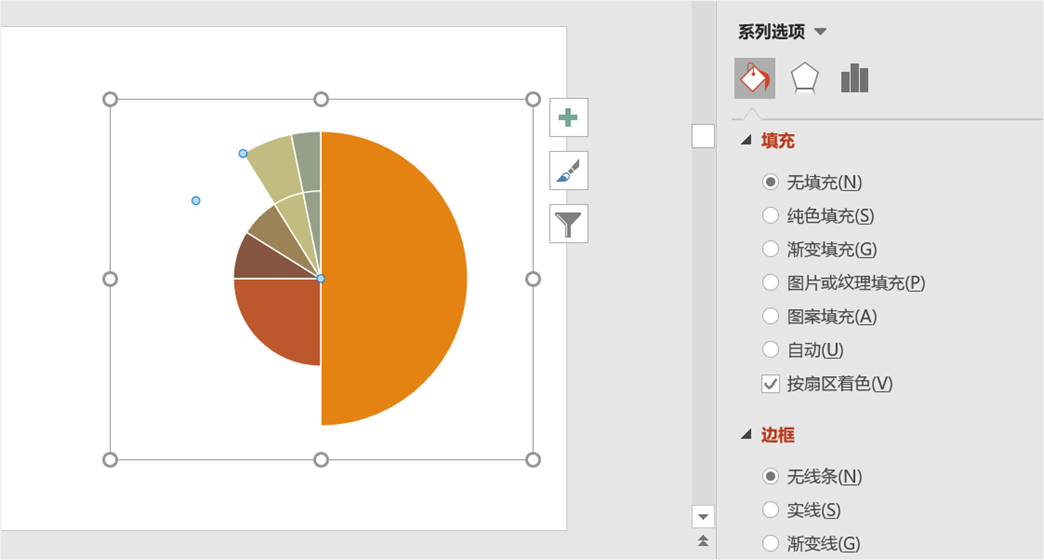Image resolution: width=1044 pixels, height=560 pixels.
Task: Select the 无线条(N) border radio option
Action: pos(770,476)
